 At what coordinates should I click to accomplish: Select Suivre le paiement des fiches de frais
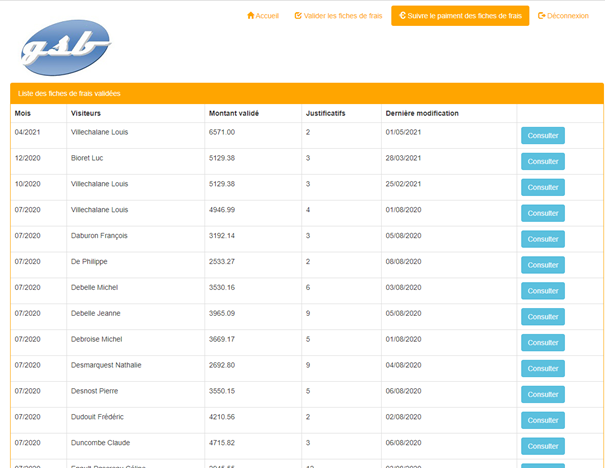click(x=460, y=16)
